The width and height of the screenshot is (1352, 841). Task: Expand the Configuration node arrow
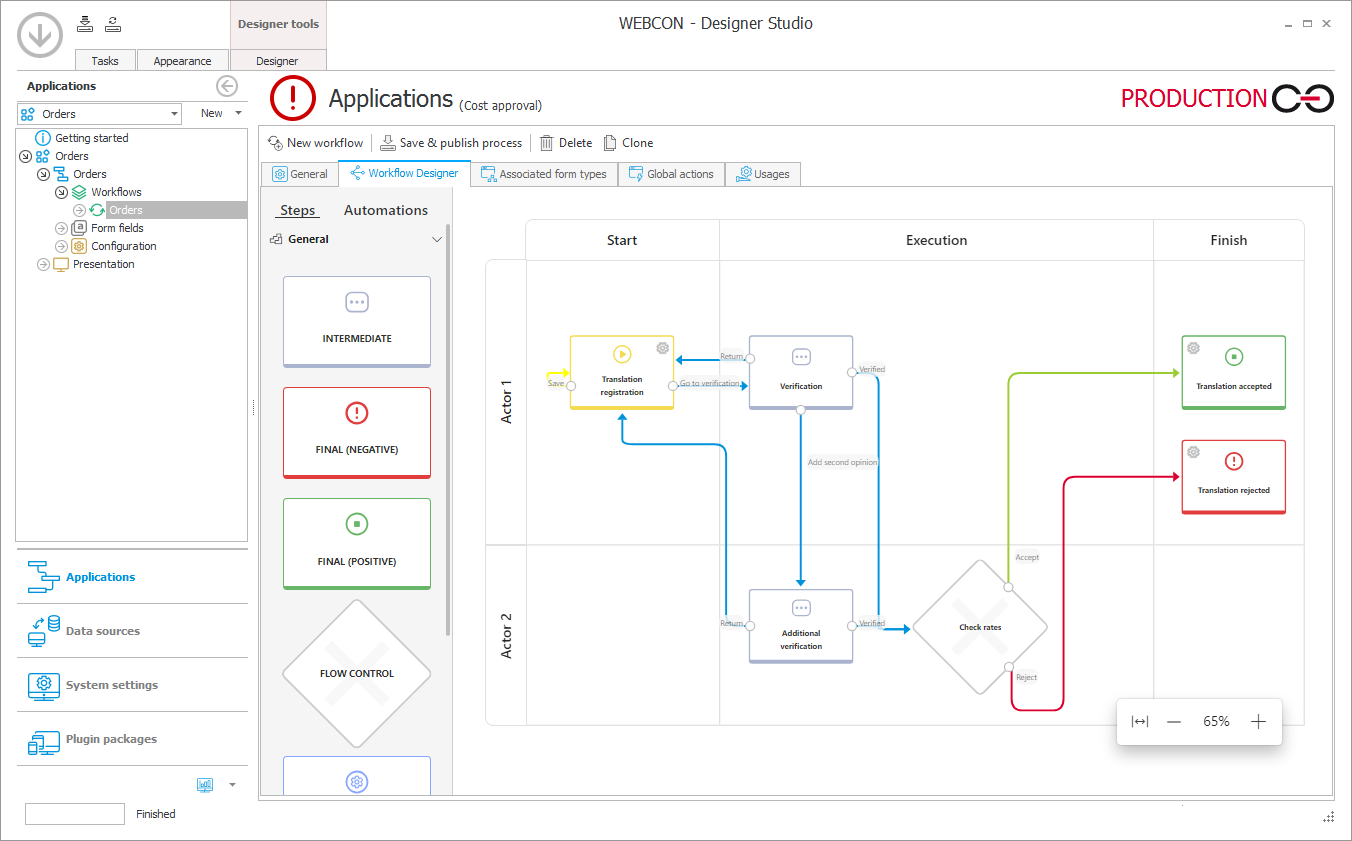click(61, 246)
